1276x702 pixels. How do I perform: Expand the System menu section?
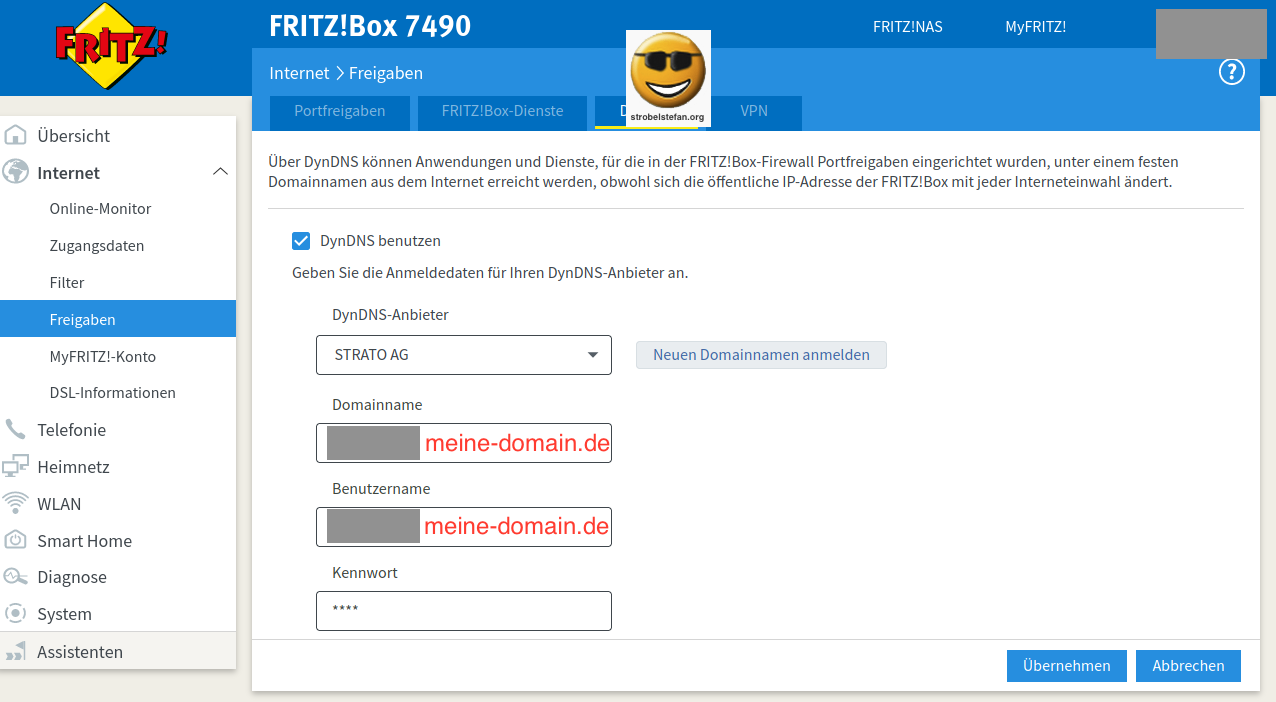click(x=64, y=614)
